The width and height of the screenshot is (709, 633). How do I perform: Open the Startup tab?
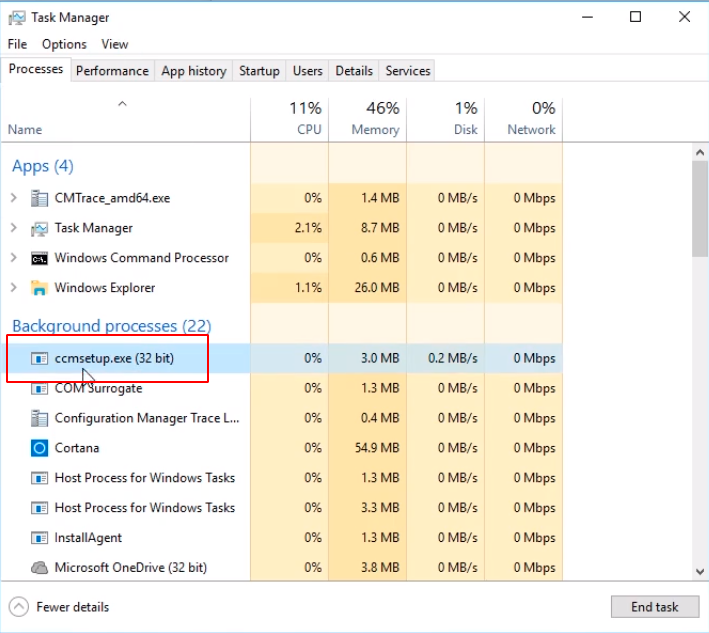click(x=259, y=71)
